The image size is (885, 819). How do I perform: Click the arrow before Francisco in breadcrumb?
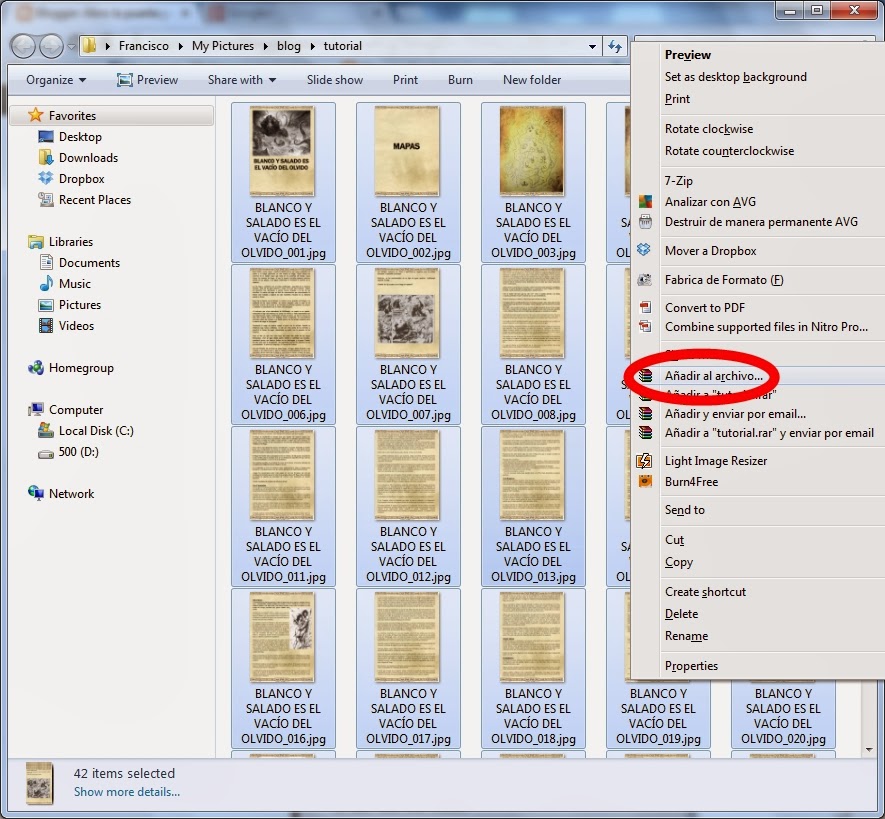[x=107, y=46]
